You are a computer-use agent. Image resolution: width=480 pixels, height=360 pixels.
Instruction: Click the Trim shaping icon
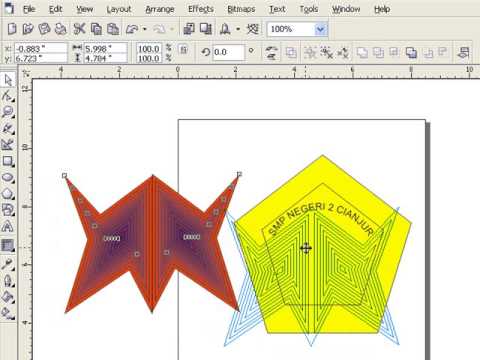pos(378,53)
